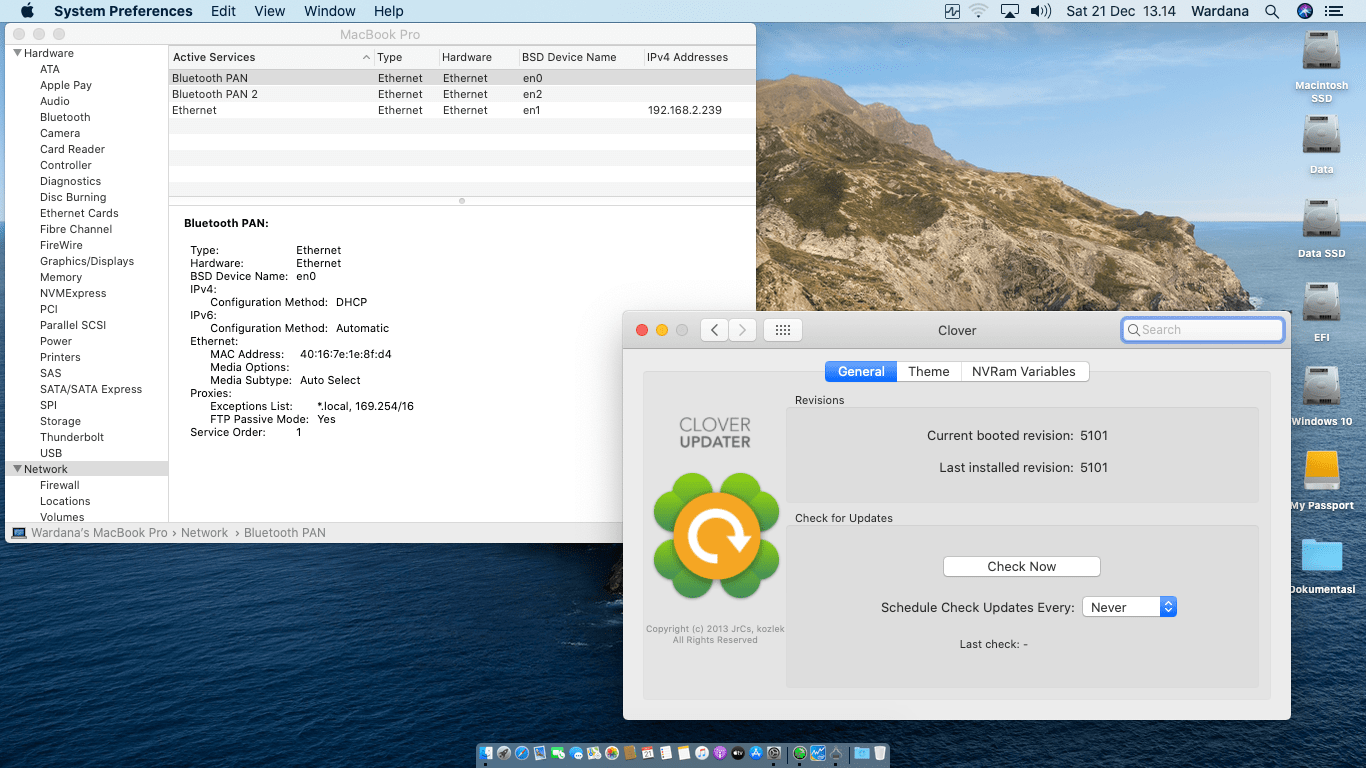
Task: Open Spotlight search magnifier in menu bar
Action: 1272,11
